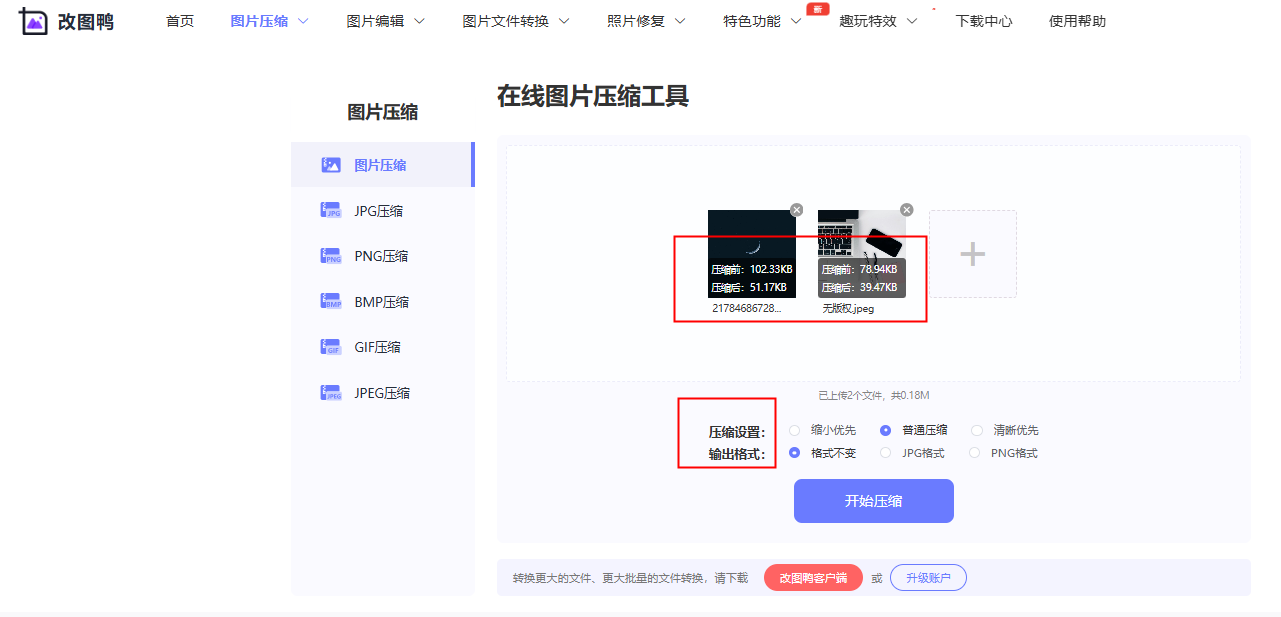Expand the 趣玩特效 menu arrow
This screenshot has height=617, width=1281.
(x=912, y=21)
